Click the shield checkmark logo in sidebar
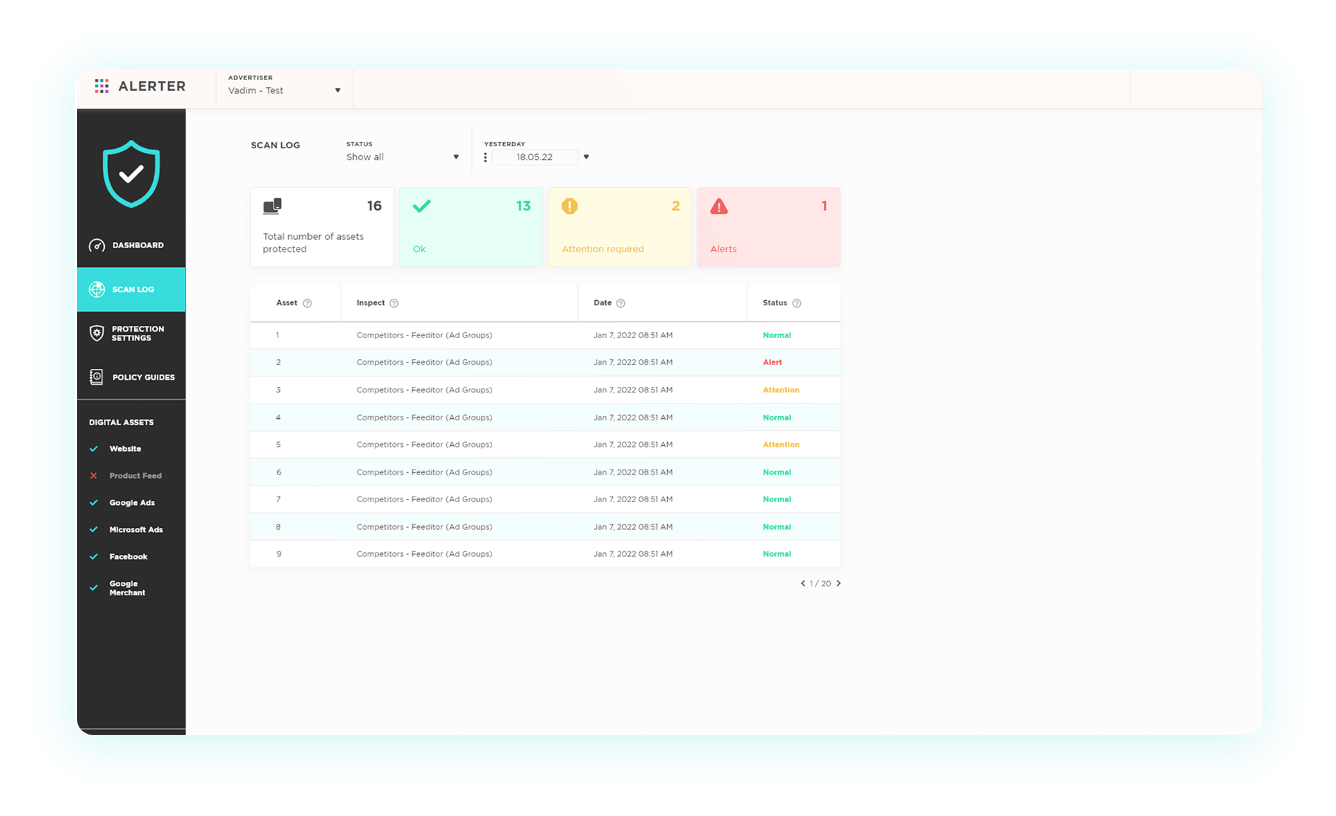Viewport: 1336px width, 816px height. pos(131,173)
